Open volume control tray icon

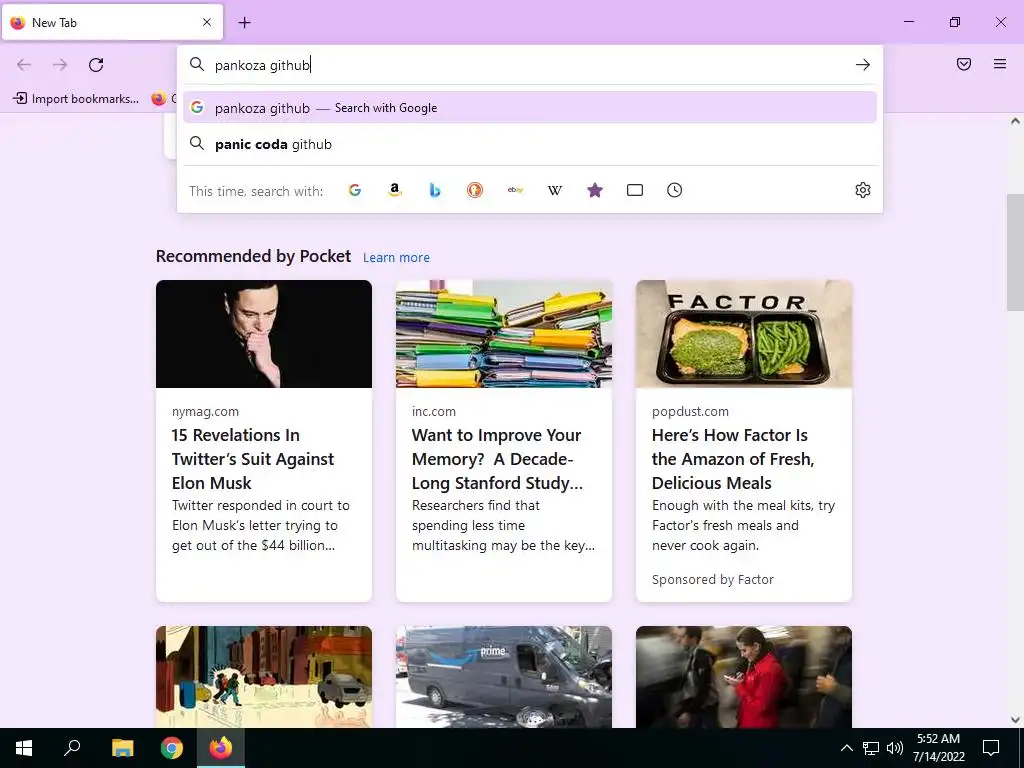[895, 748]
